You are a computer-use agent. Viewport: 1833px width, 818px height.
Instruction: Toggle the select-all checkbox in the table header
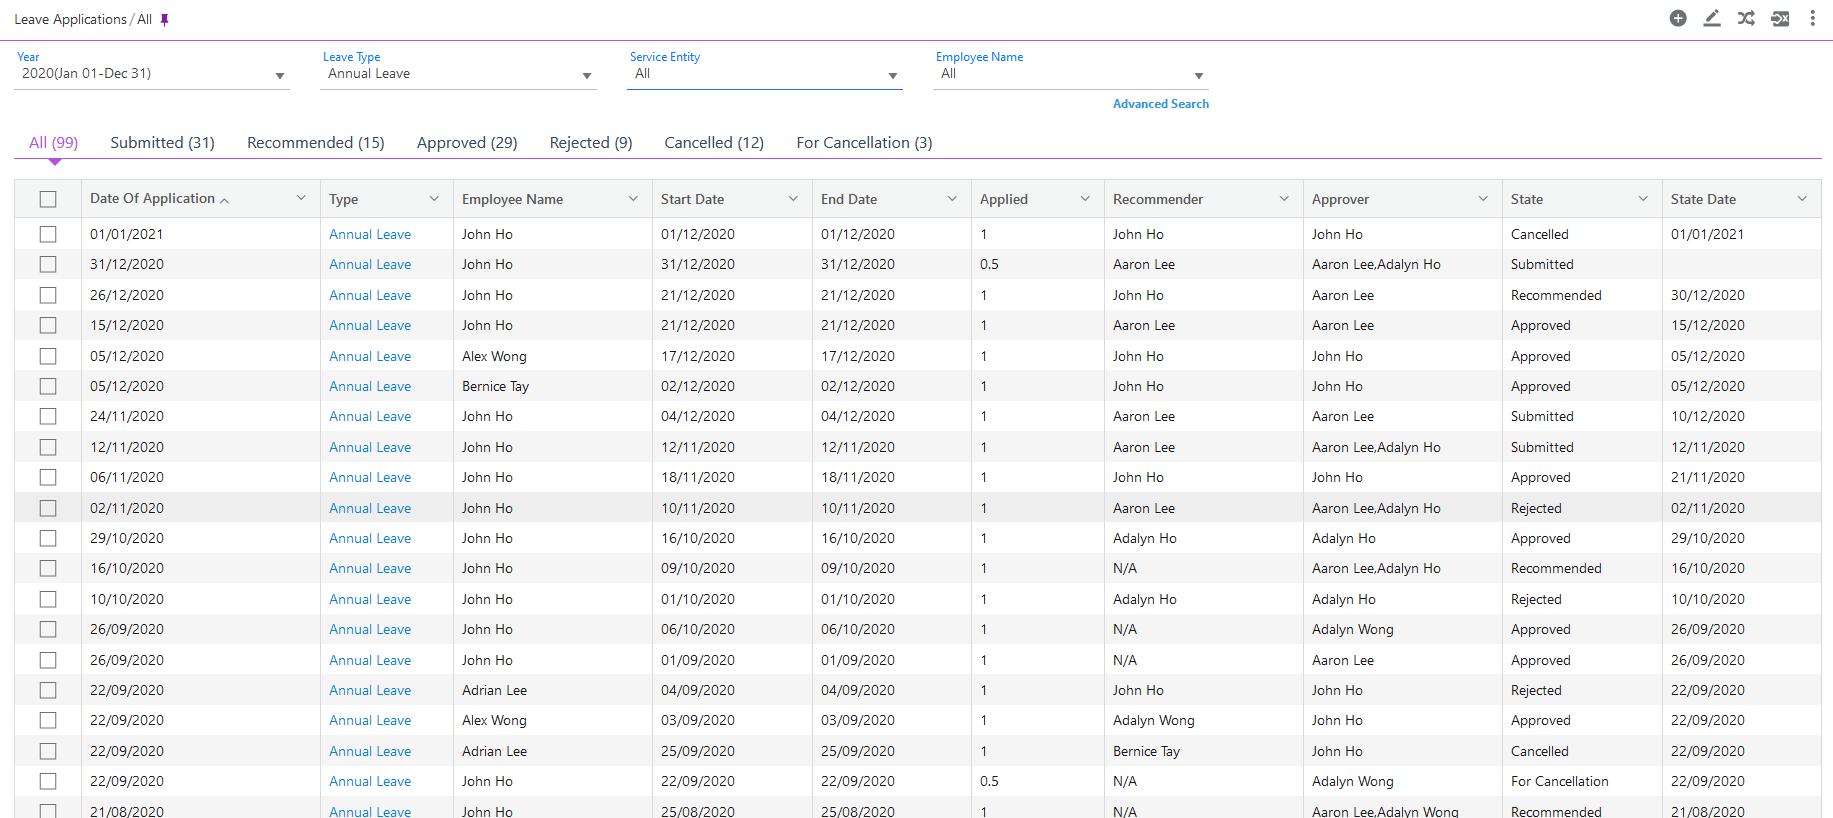48,199
